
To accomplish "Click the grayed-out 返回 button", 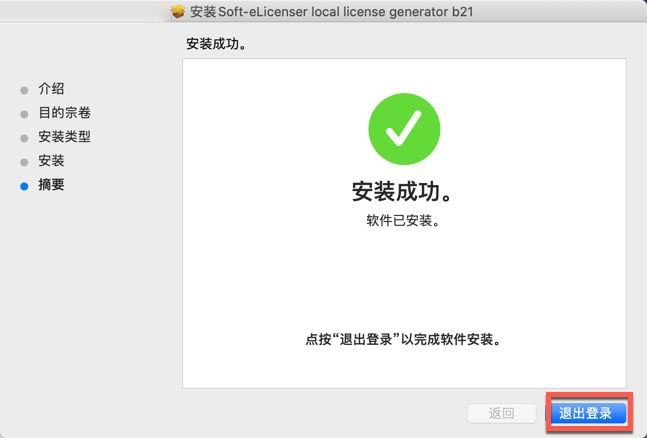I will pyautogui.click(x=501, y=413).
